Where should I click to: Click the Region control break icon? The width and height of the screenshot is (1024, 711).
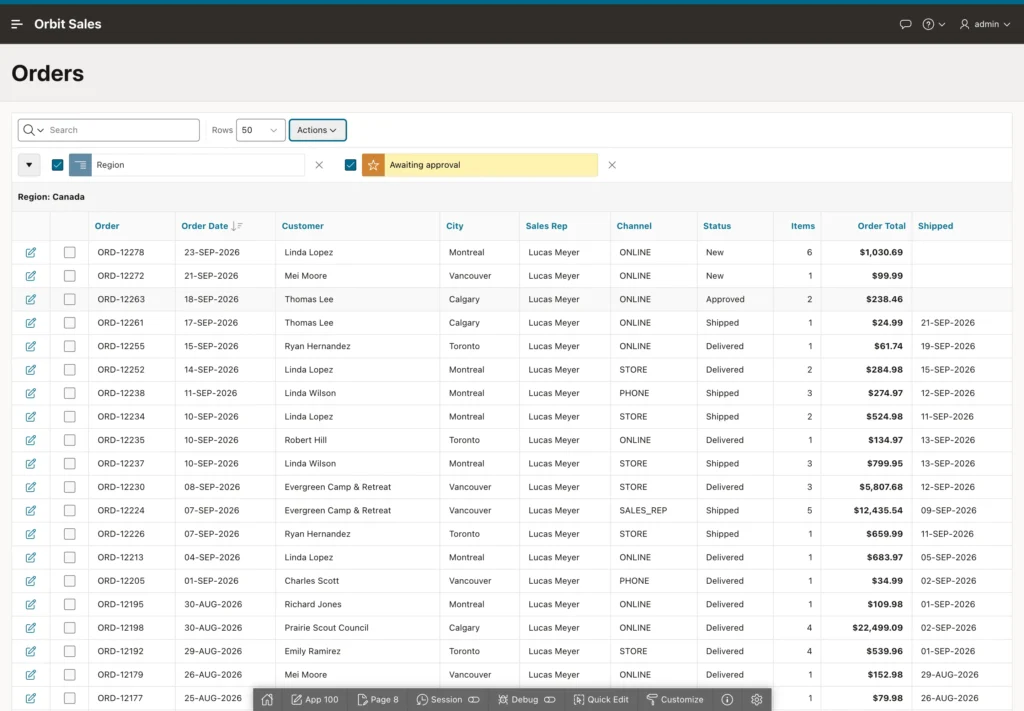point(80,165)
